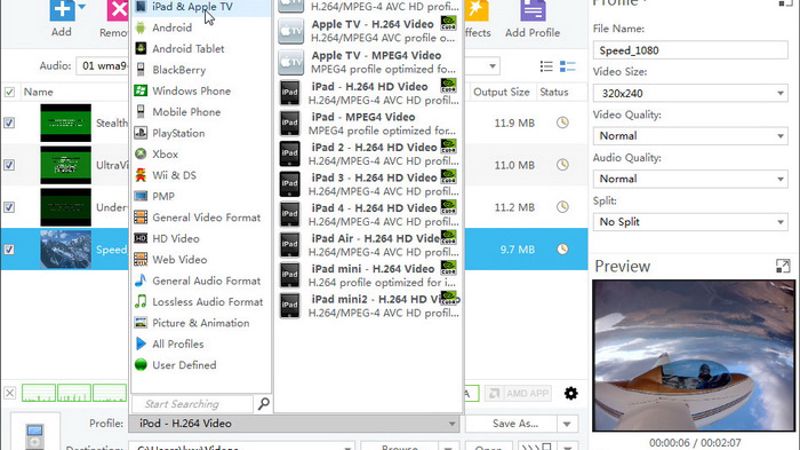Open the Add button dropdown arrow

point(82,8)
